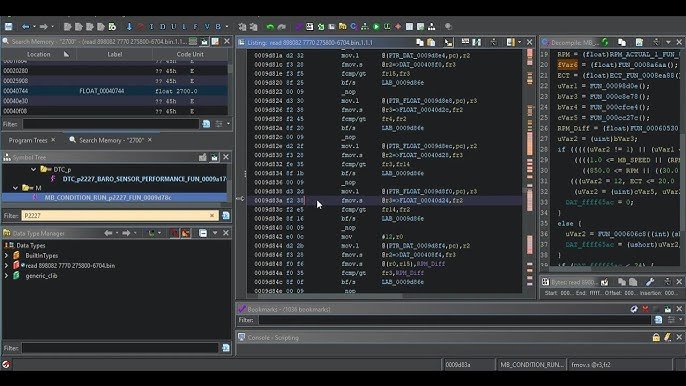This screenshot has height=386, width=686.
Task: Open forward-navigation history dropdown in main toolbar
Action: (x=52, y=27)
